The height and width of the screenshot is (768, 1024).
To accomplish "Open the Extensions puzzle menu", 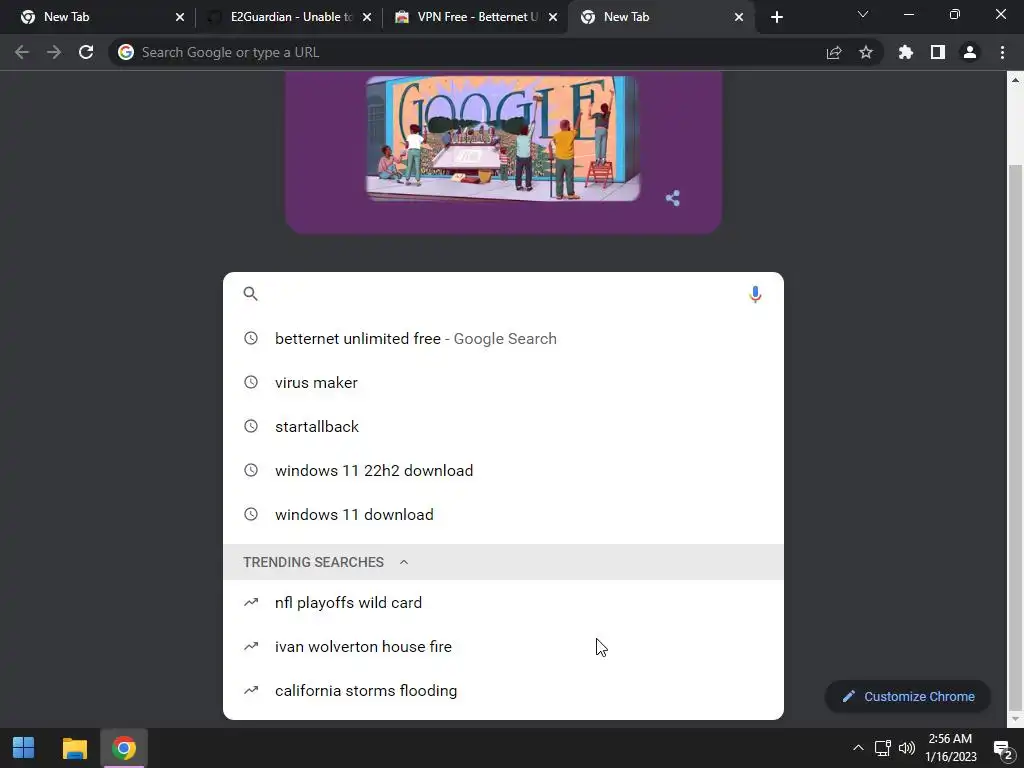I will coord(906,52).
